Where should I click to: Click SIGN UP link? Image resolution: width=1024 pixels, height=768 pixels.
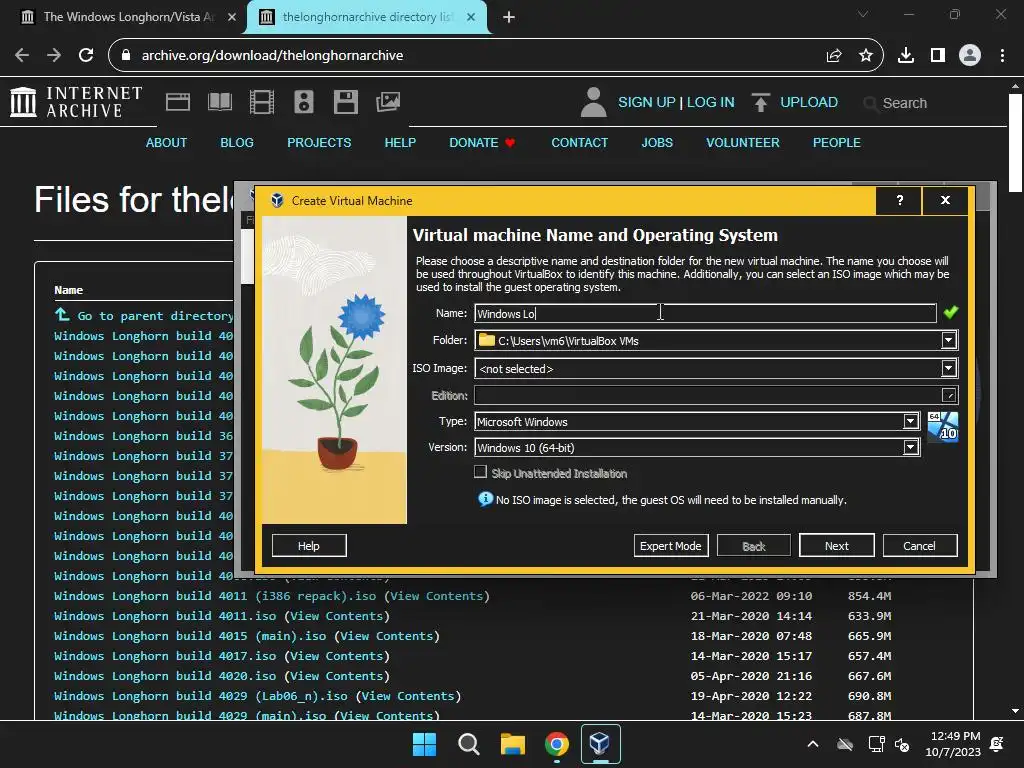click(x=647, y=103)
